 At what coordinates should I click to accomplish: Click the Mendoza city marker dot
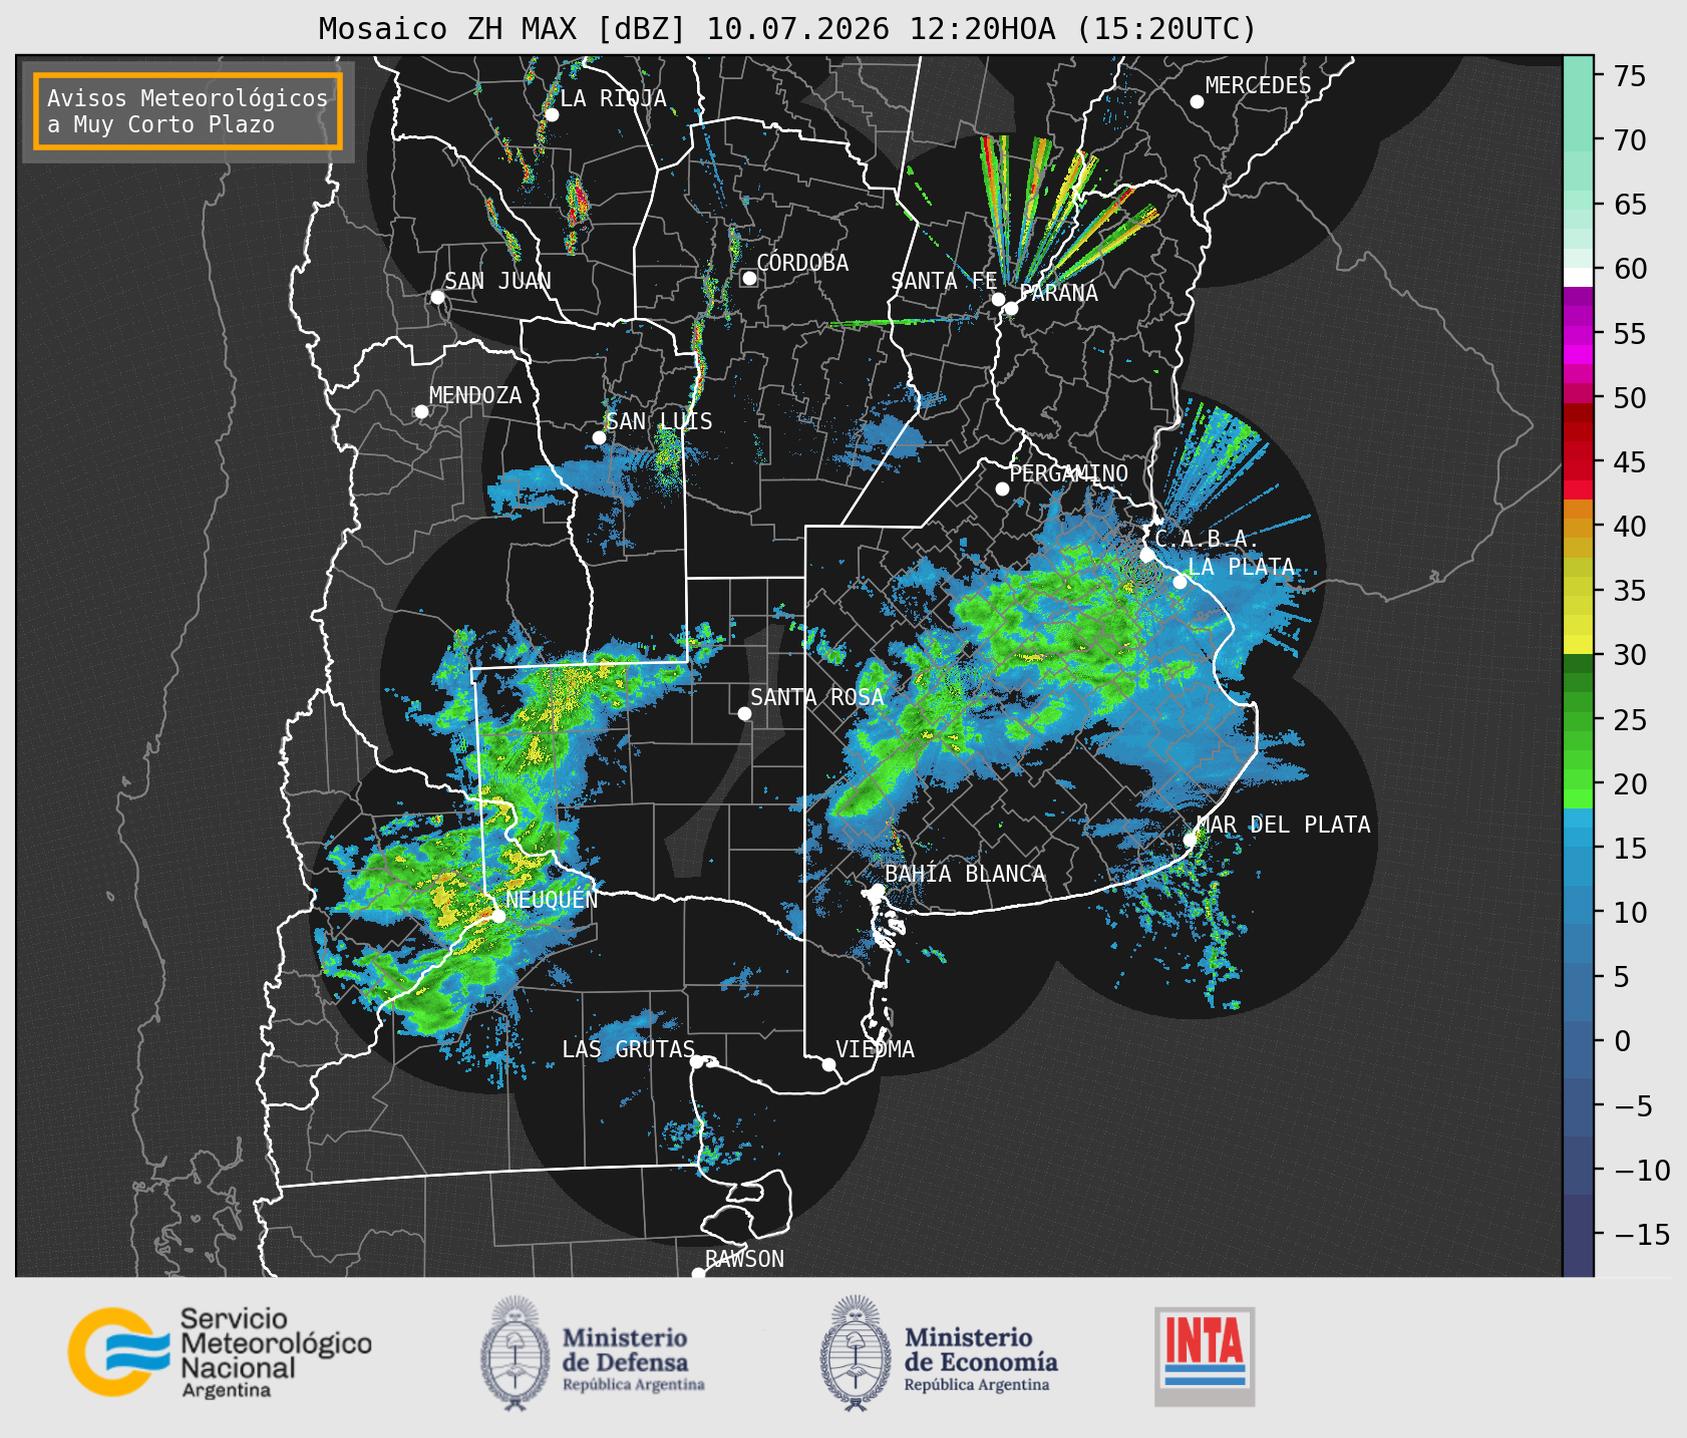click(421, 412)
